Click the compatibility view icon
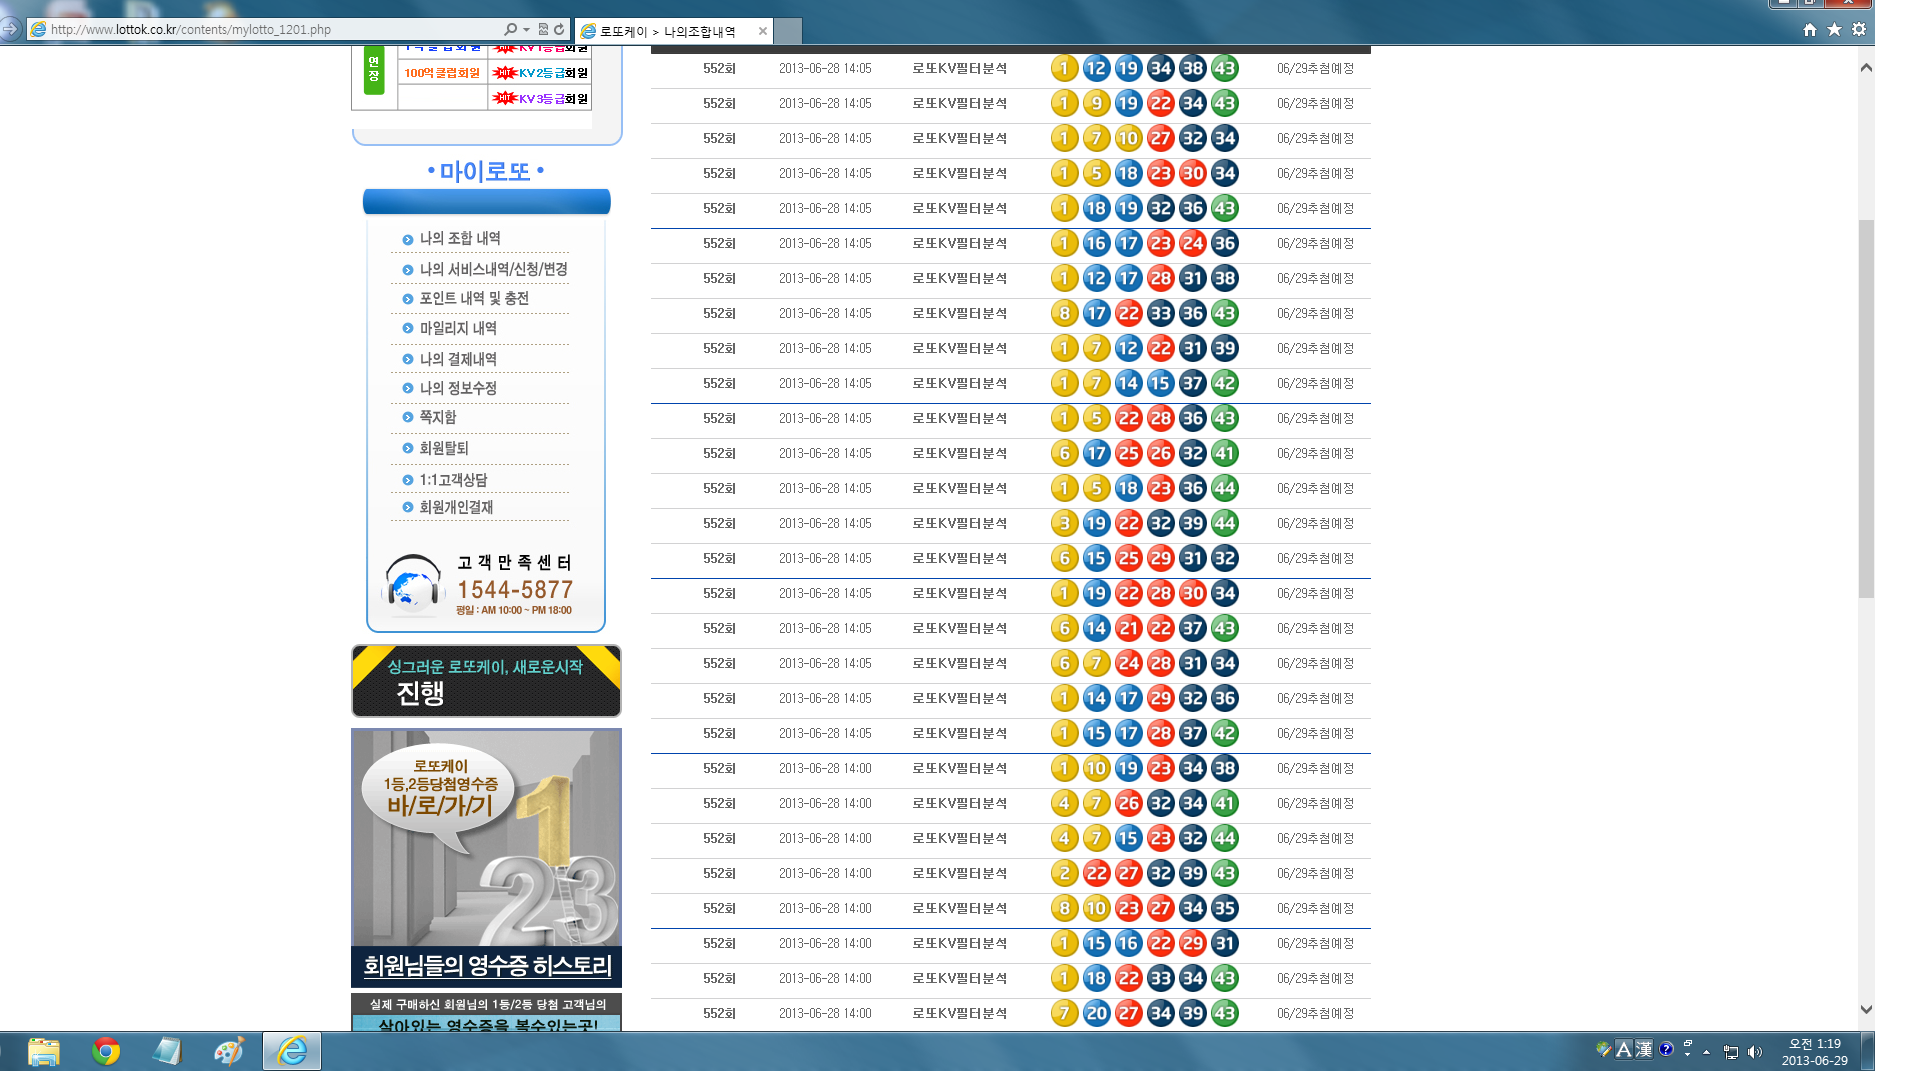Screen dimensions: 1920x1080 coord(543,30)
